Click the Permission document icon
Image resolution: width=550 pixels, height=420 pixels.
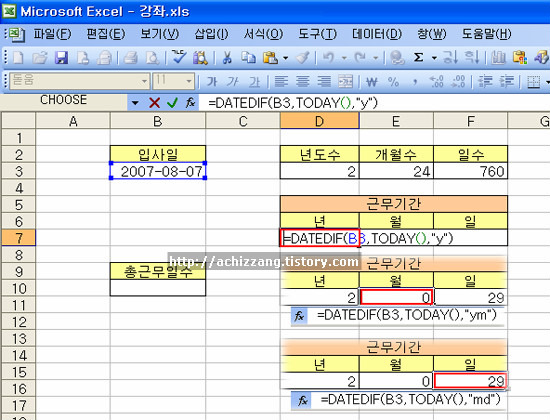[83, 58]
